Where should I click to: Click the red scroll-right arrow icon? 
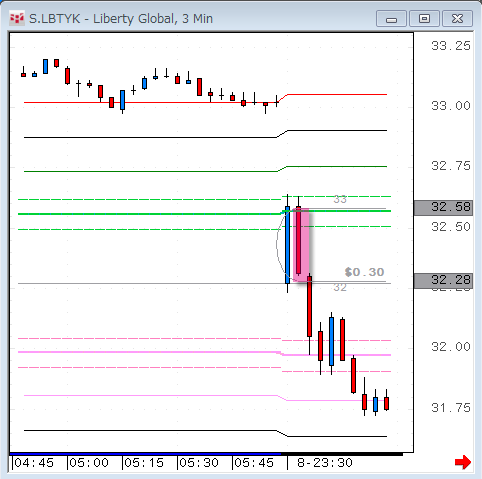[463, 462]
